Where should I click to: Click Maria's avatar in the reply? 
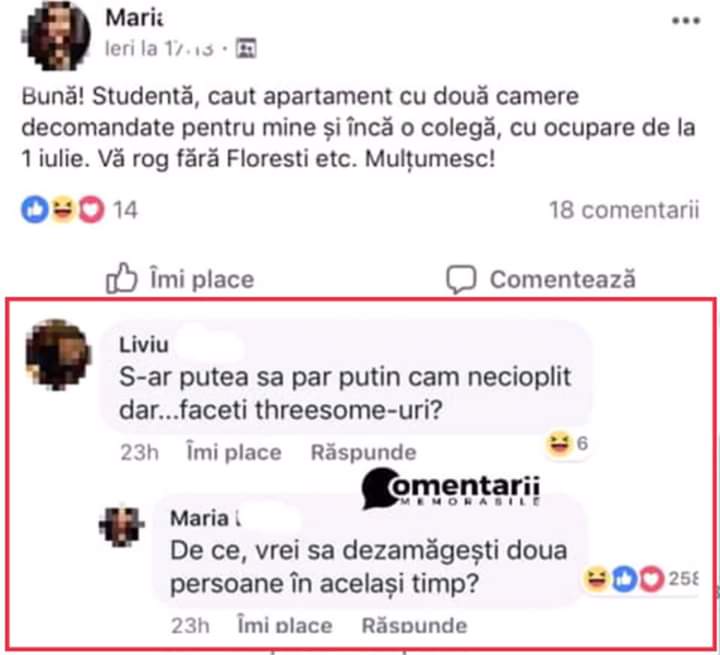[121, 526]
